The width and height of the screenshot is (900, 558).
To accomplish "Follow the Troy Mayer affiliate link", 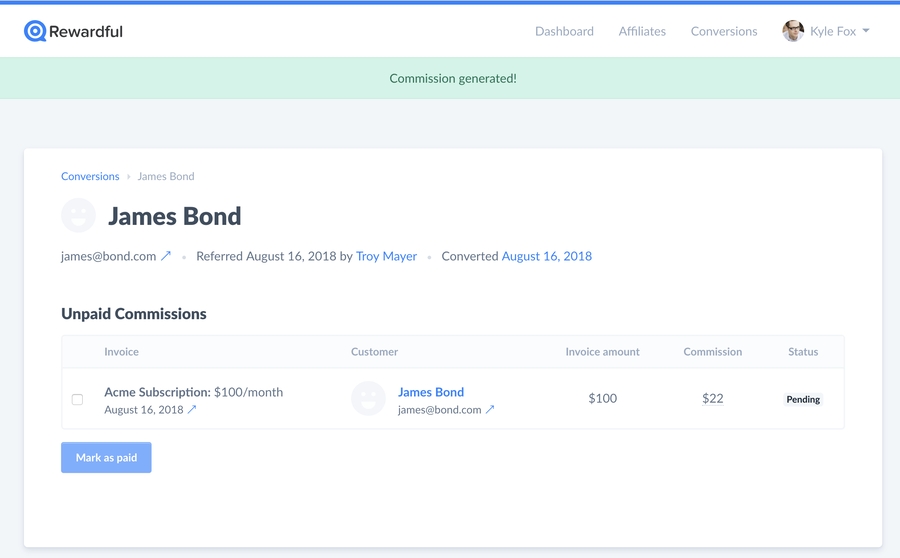I will point(386,256).
